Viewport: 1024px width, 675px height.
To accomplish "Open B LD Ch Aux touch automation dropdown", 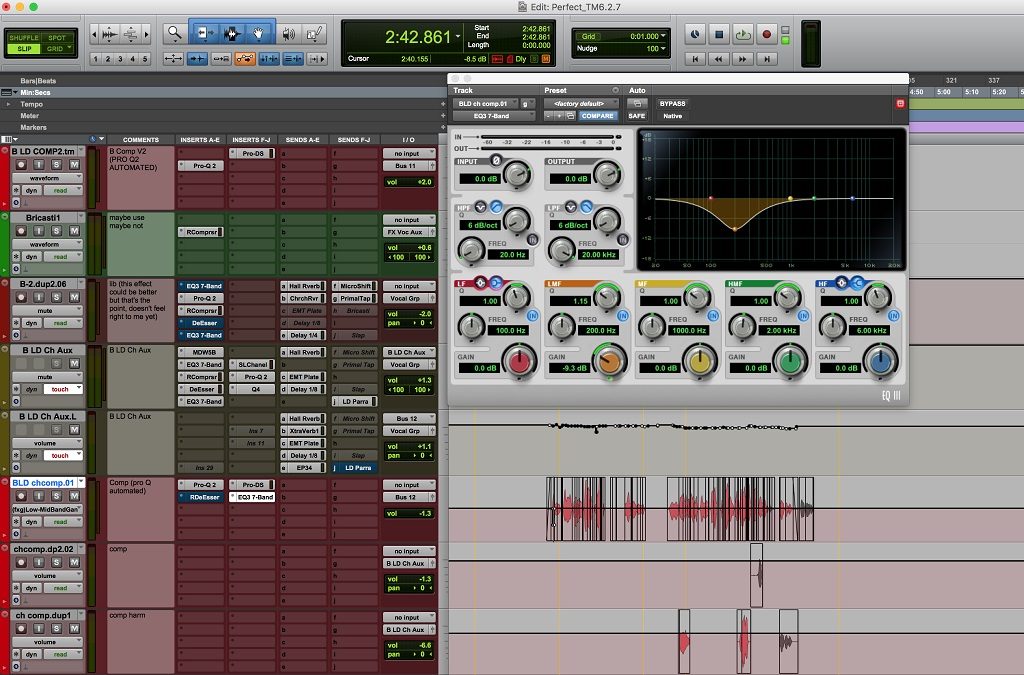I will point(63,389).
